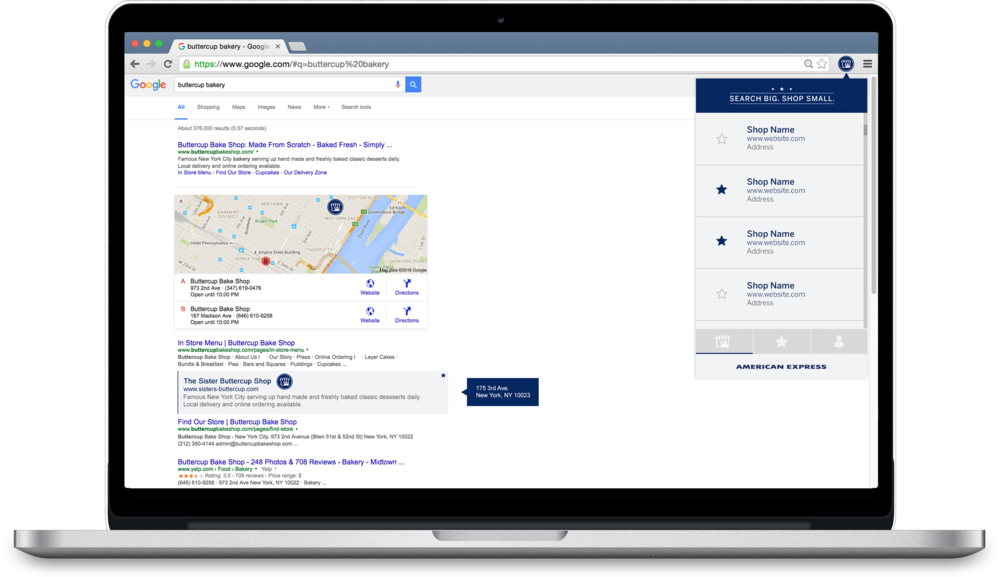
Task: Click the About 376,000 results text
Action: point(221,128)
